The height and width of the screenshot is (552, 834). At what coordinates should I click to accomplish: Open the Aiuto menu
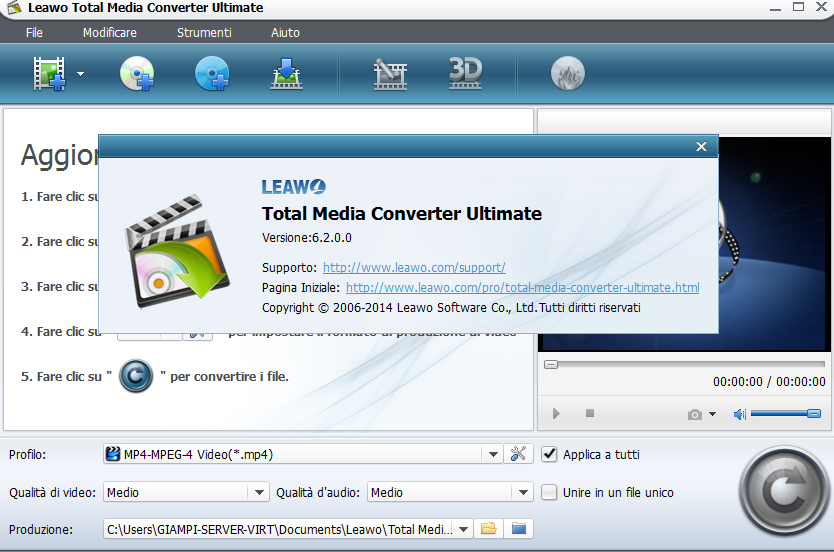pos(285,32)
